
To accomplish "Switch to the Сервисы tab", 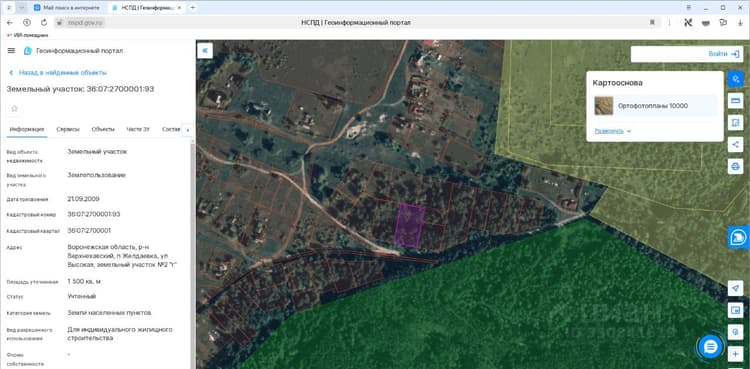I will coord(67,129).
